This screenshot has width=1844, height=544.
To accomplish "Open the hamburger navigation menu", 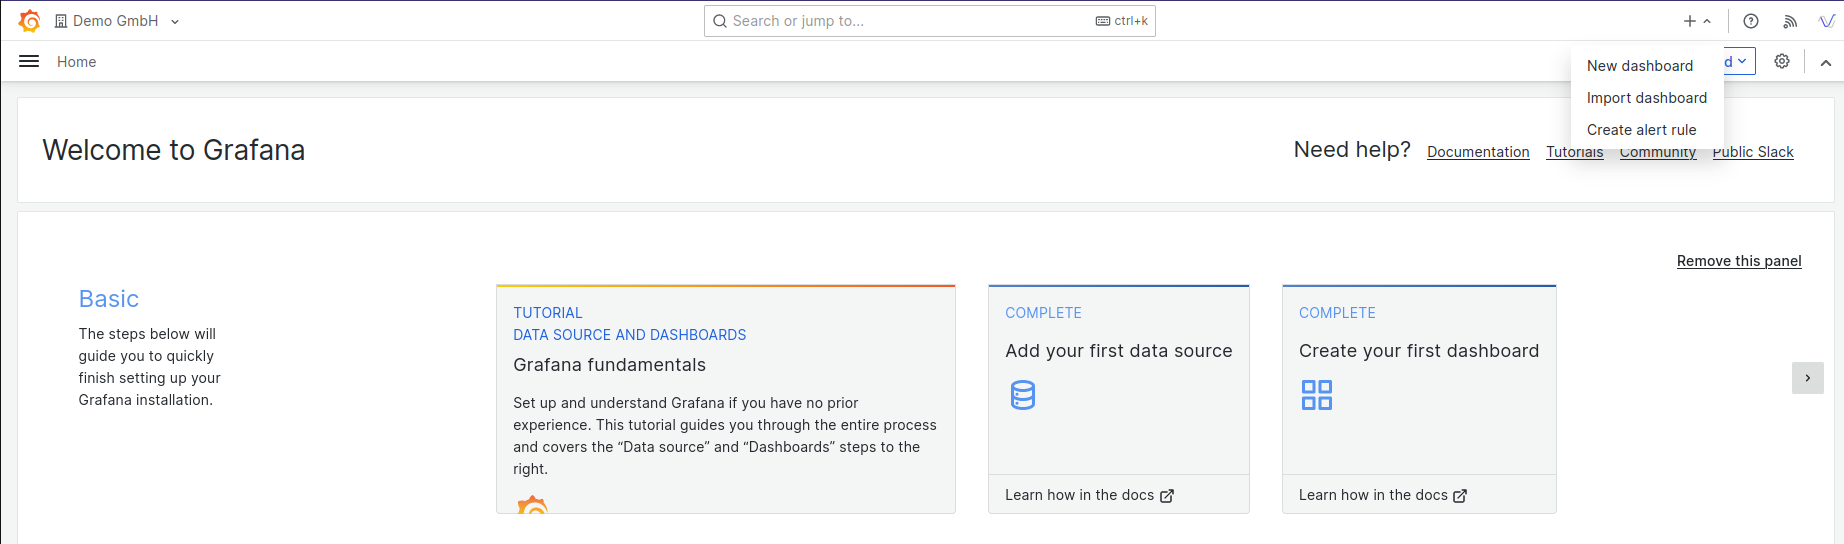I will coord(29,62).
